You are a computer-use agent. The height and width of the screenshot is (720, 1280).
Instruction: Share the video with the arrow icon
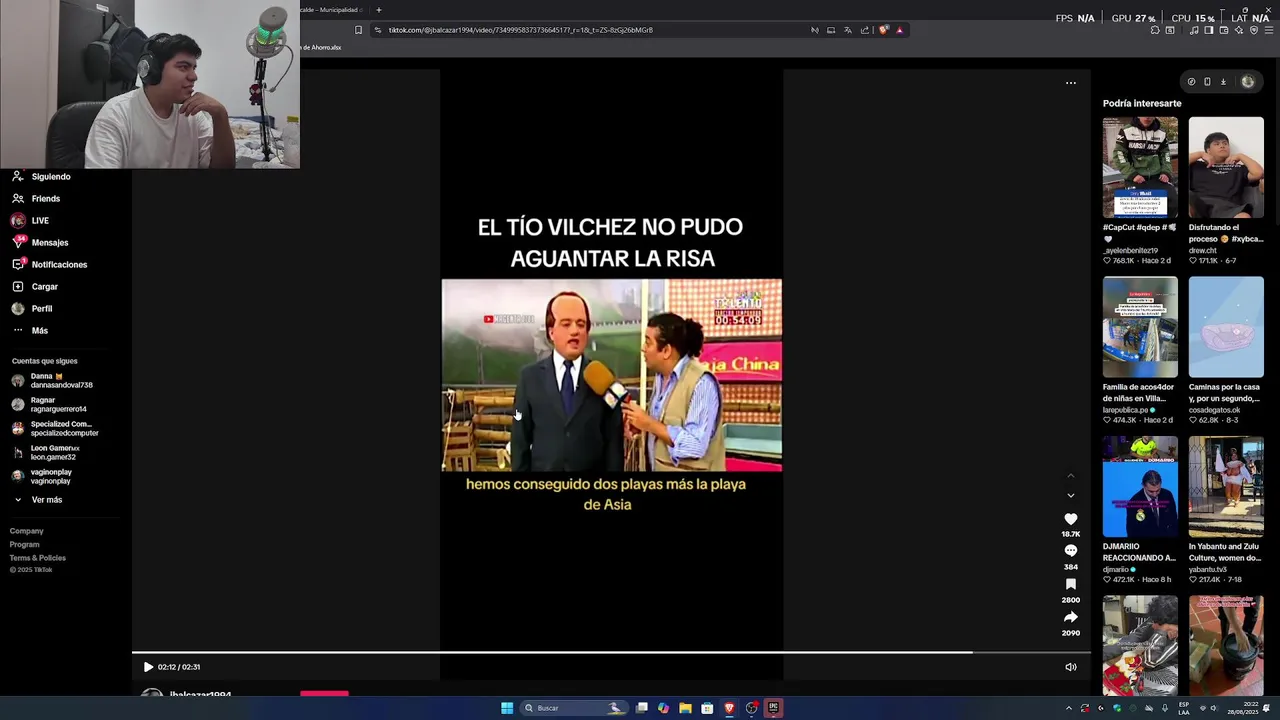[x=1070, y=617]
